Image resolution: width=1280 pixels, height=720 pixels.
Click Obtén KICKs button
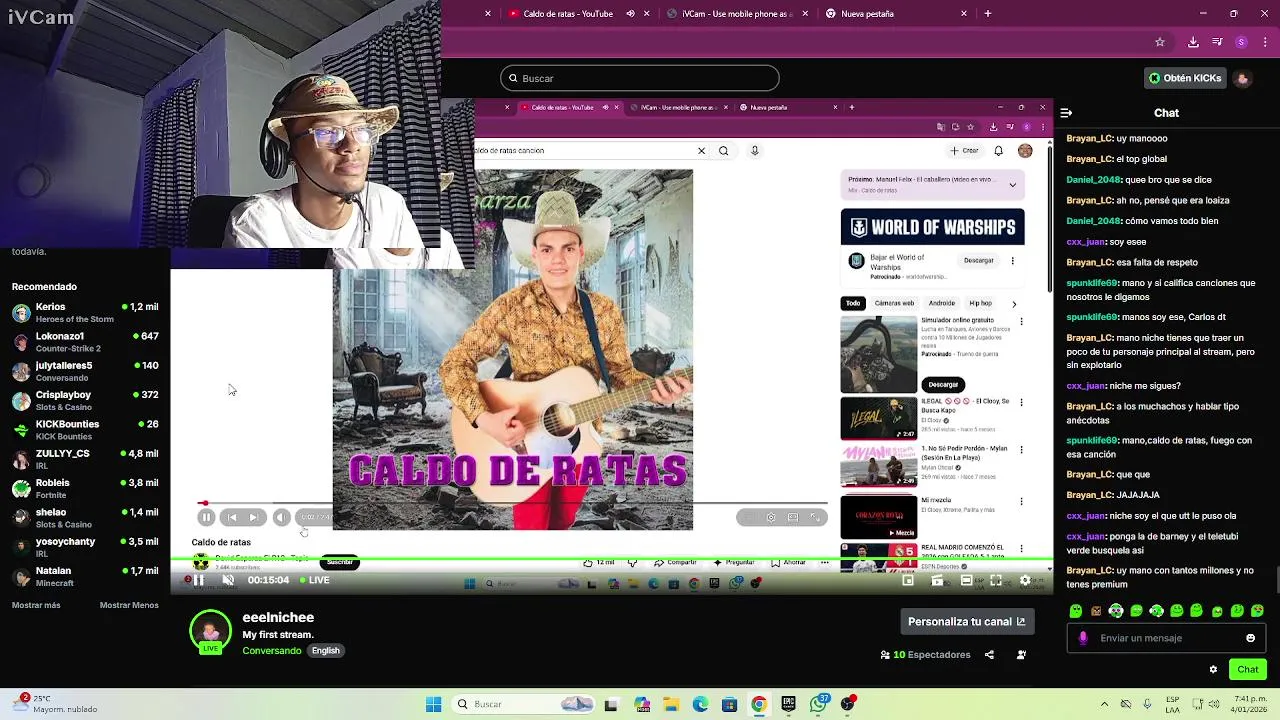1185,78
